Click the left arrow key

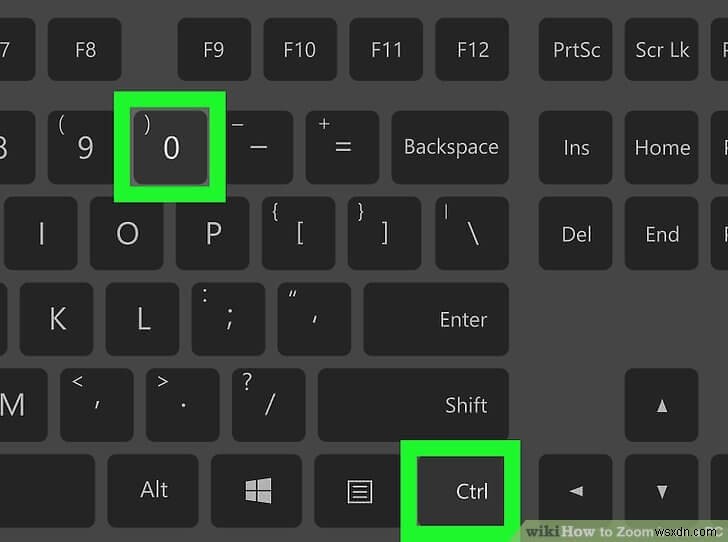(x=576, y=490)
